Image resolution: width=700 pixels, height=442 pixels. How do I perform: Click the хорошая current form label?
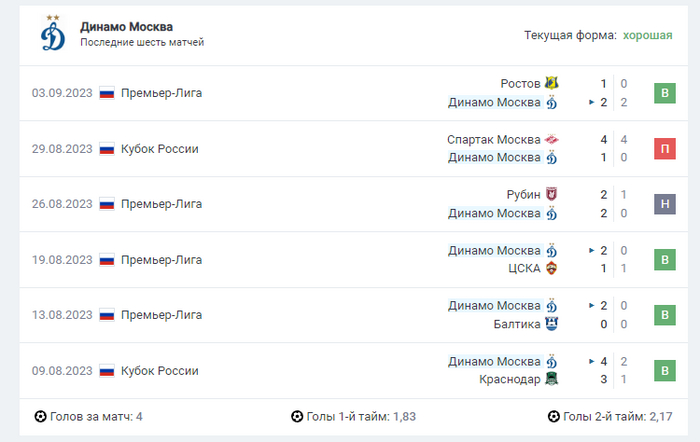click(x=647, y=35)
